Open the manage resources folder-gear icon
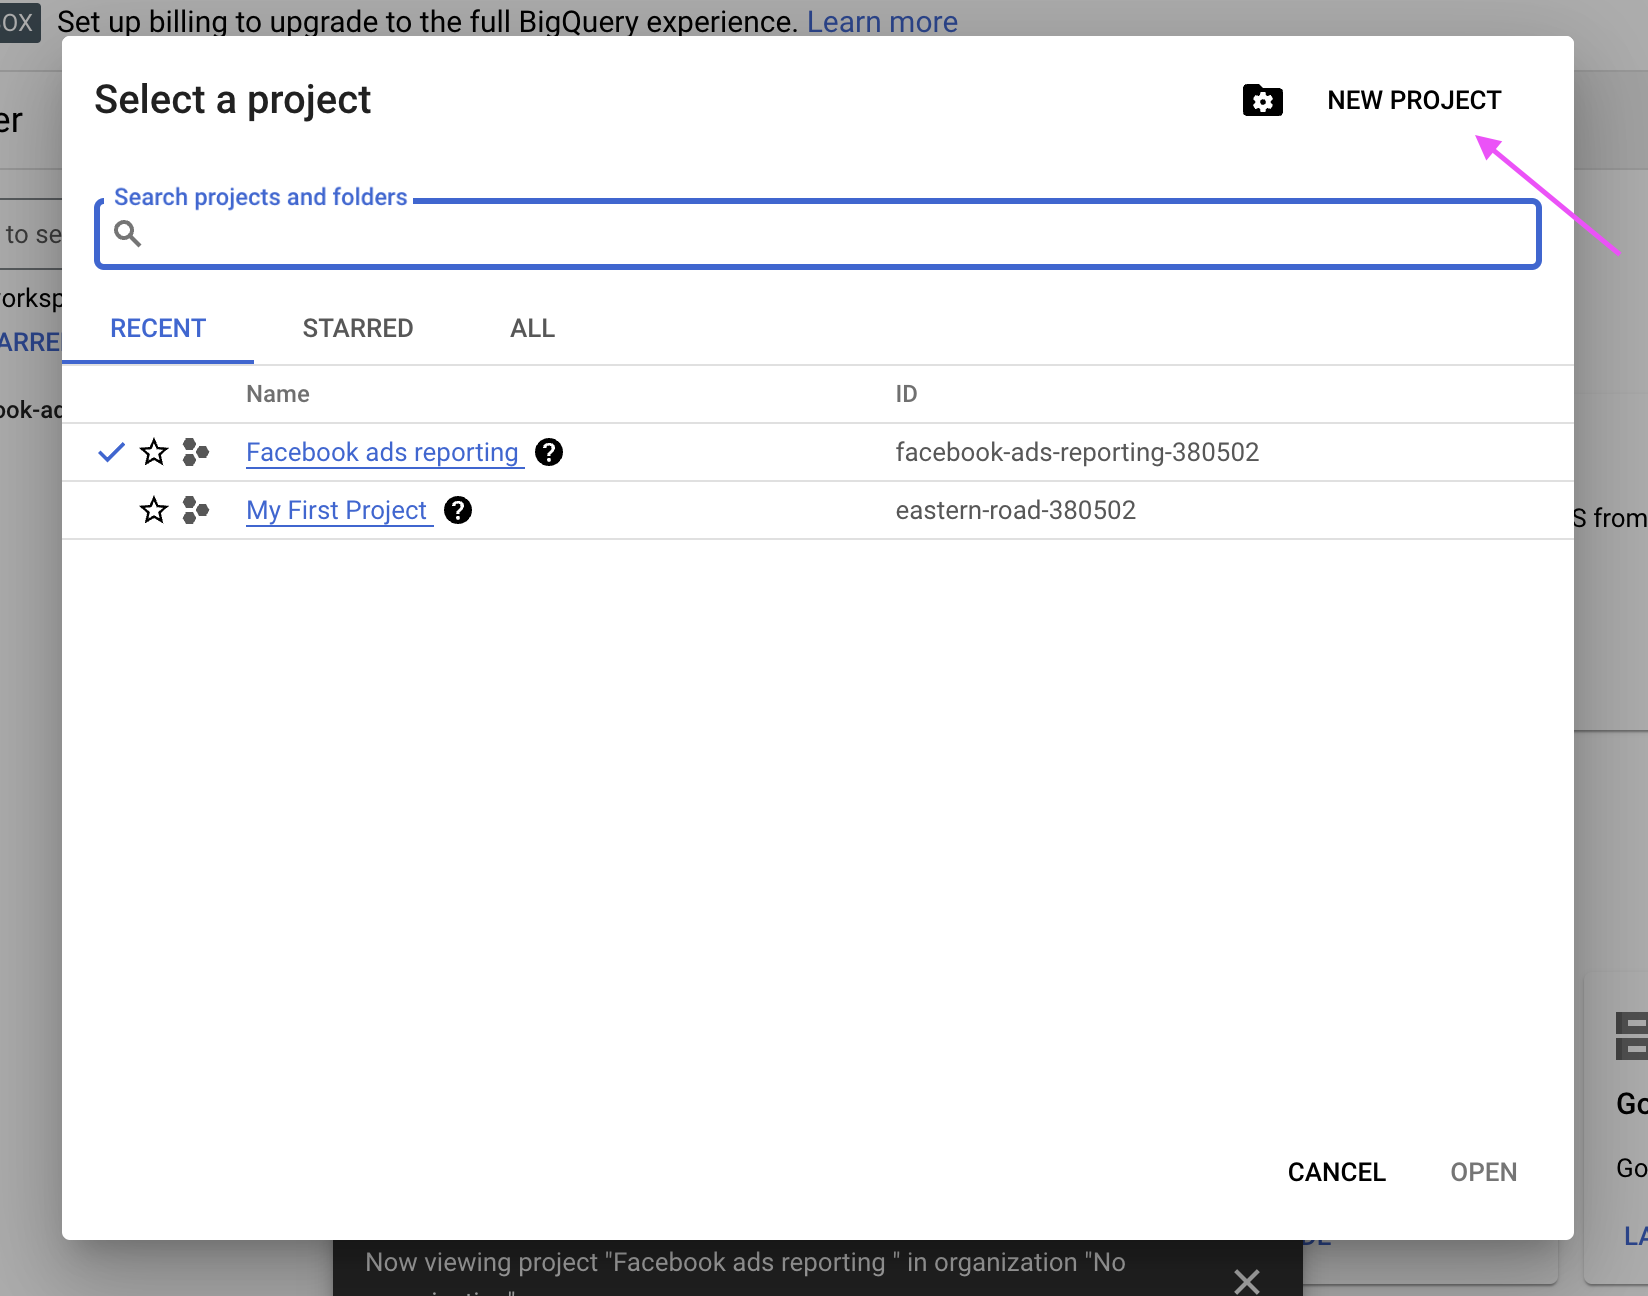Viewport: 1648px width, 1296px height. (x=1262, y=100)
